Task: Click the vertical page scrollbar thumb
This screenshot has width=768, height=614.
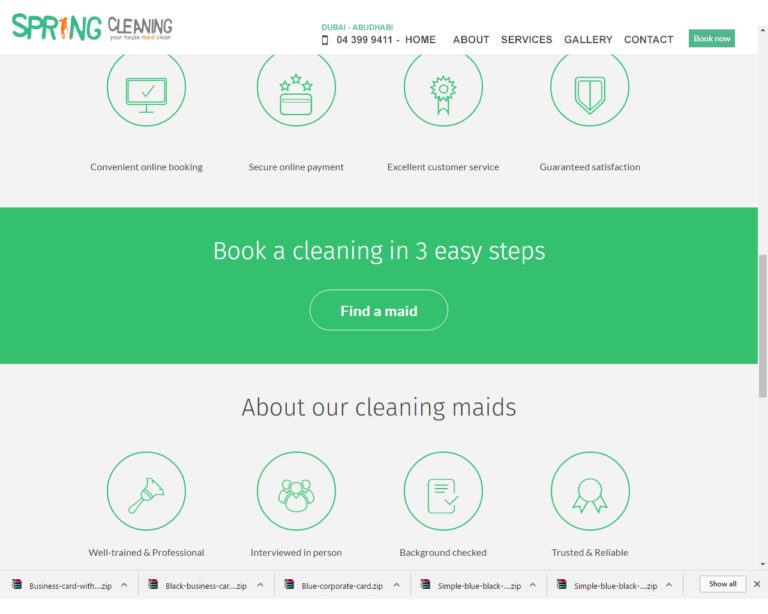Action: (763, 326)
